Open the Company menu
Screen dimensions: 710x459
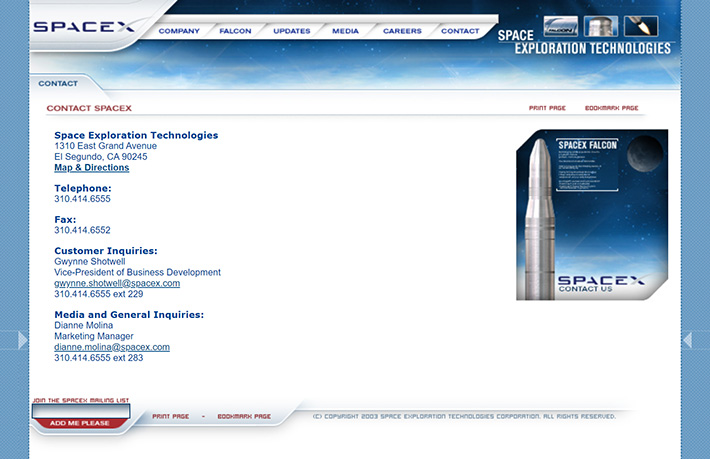click(x=179, y=31)
